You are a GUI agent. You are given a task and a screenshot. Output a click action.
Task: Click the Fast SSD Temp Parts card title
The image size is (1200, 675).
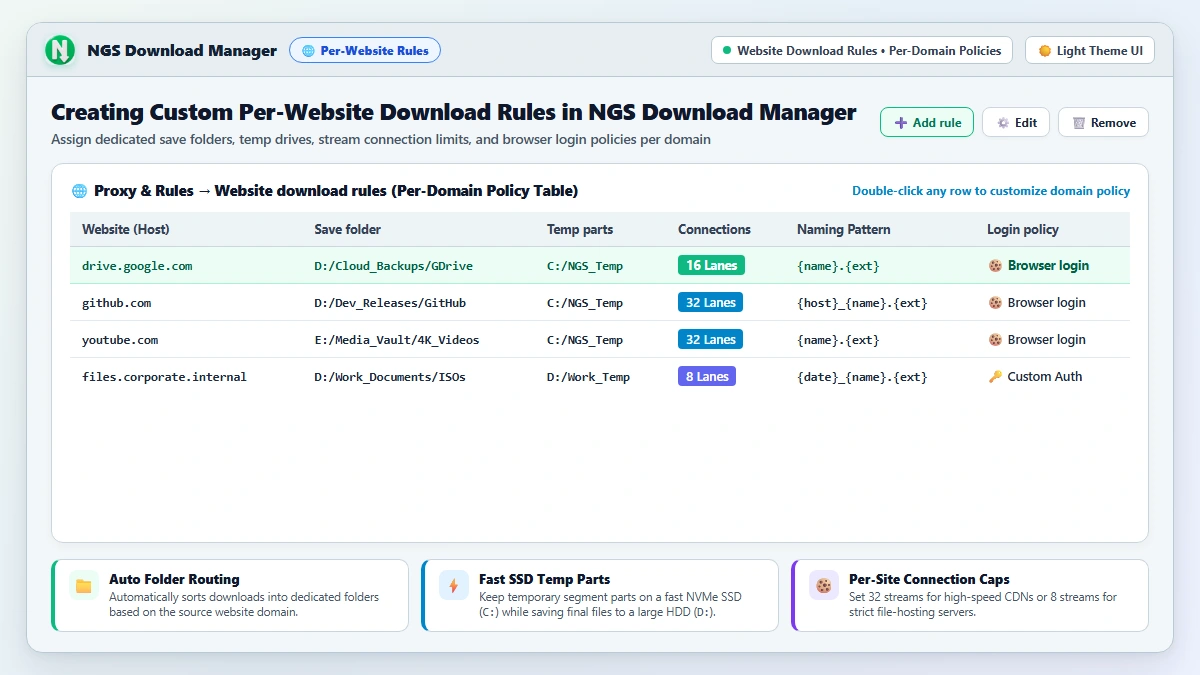coord(544,579)
